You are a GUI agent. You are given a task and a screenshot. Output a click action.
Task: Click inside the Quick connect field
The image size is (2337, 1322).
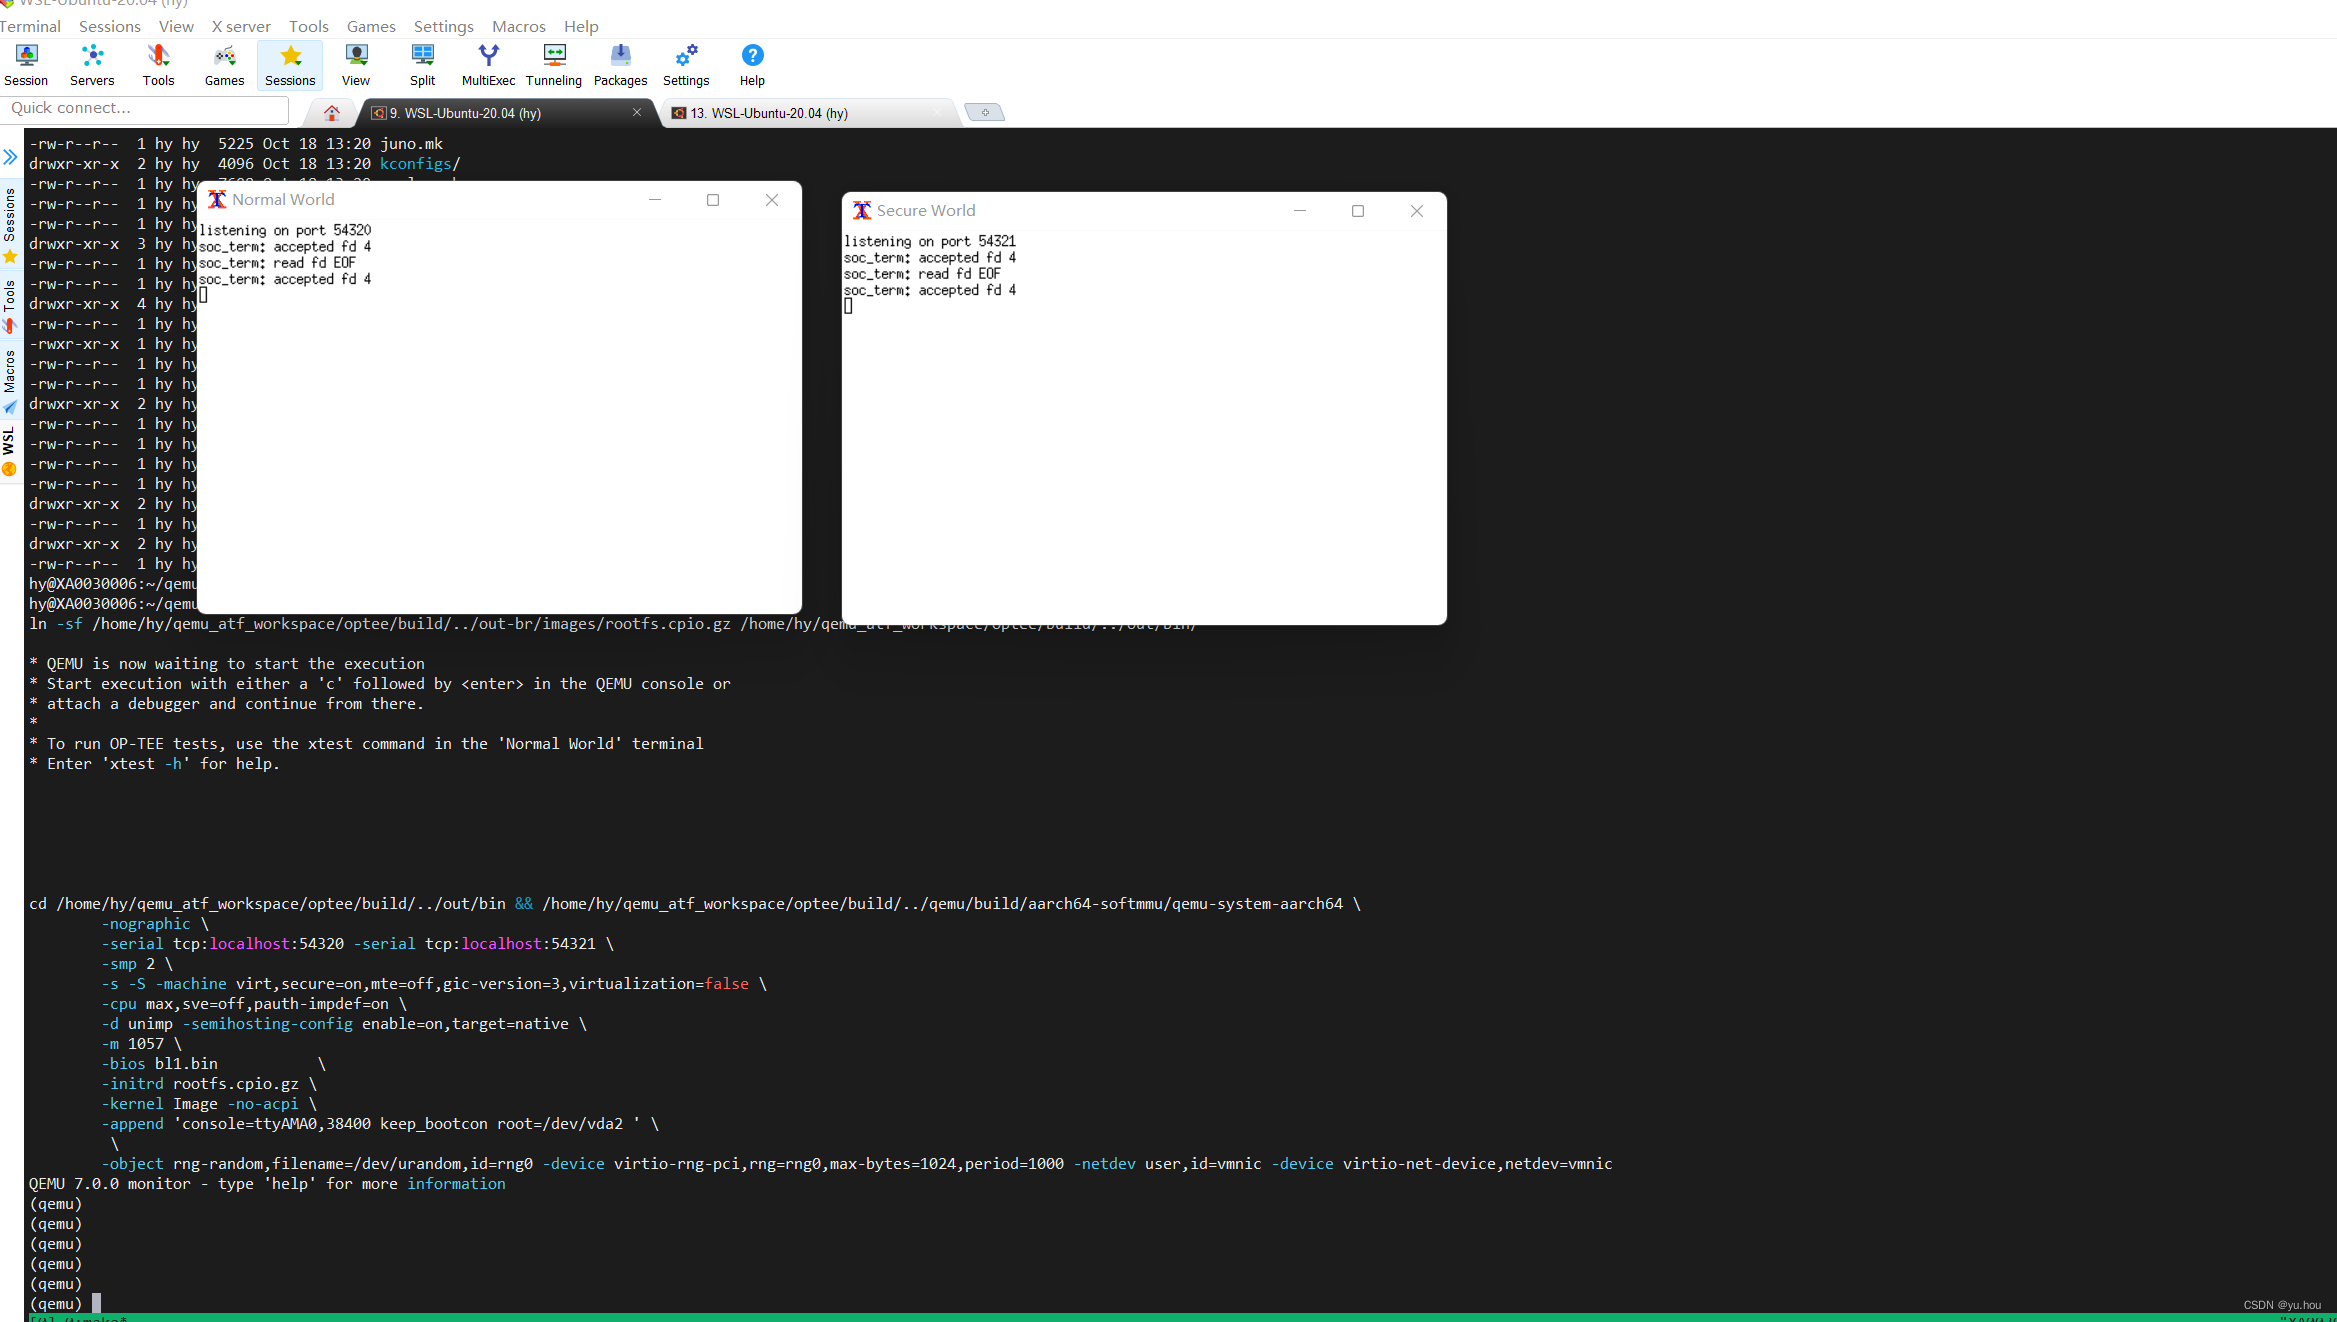tap(145, 108)
